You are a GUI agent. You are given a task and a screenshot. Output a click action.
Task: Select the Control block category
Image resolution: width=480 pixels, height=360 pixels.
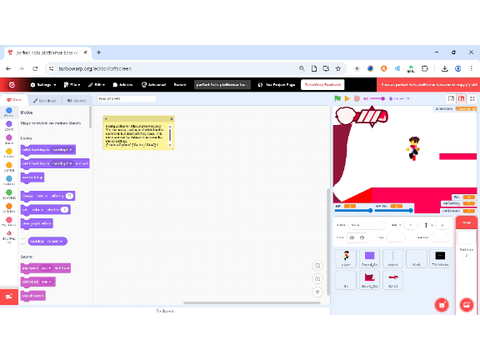(x=9, y=167)
